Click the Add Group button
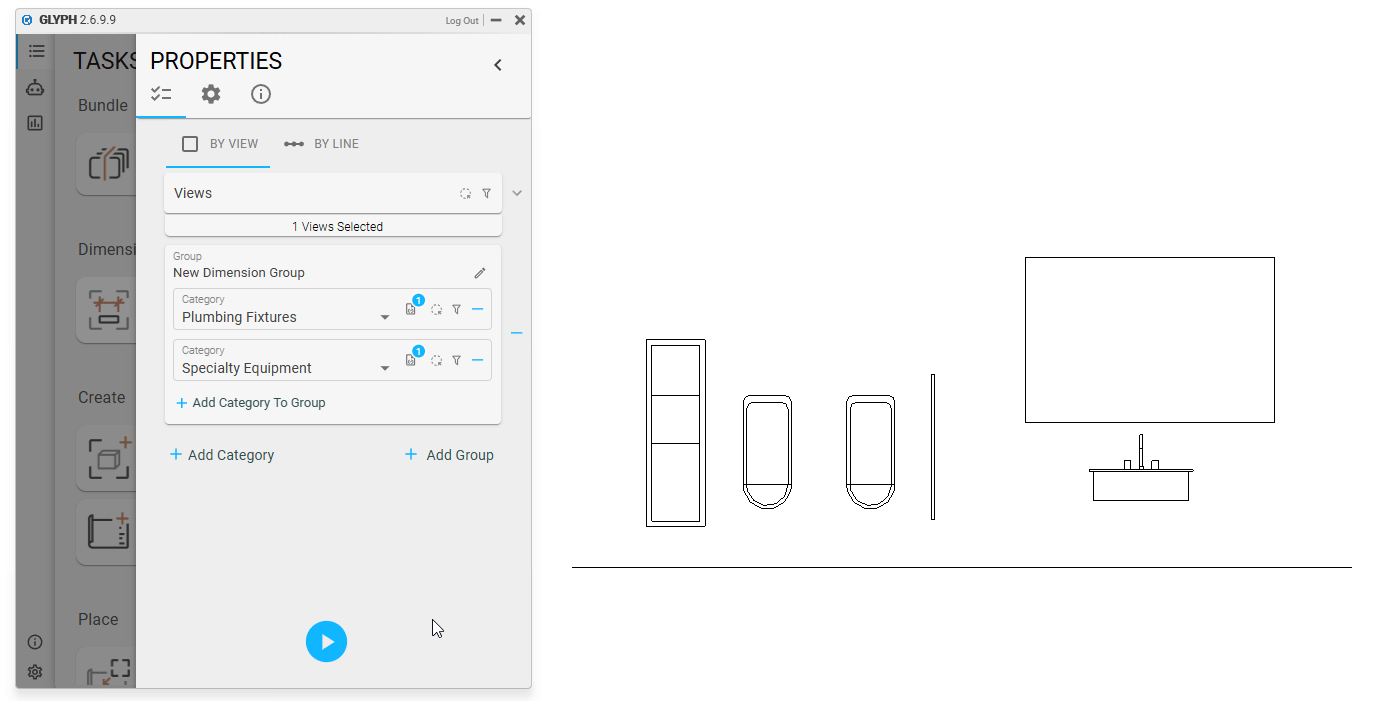Image resolution: width=1386 pixels, height=701 pixels. click(449, 455)
